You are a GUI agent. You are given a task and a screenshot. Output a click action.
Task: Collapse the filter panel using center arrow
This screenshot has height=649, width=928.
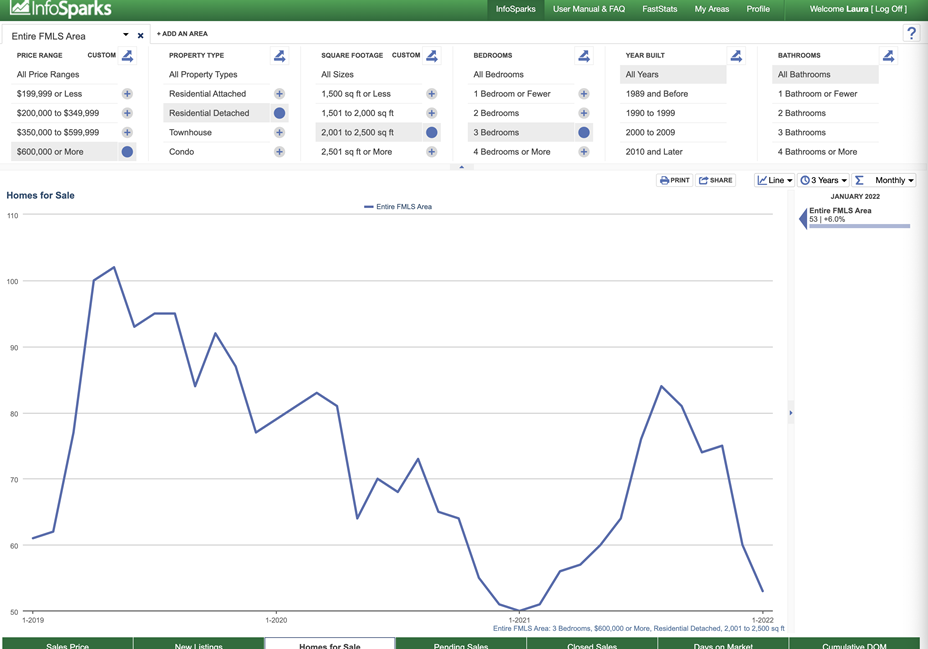461,167
